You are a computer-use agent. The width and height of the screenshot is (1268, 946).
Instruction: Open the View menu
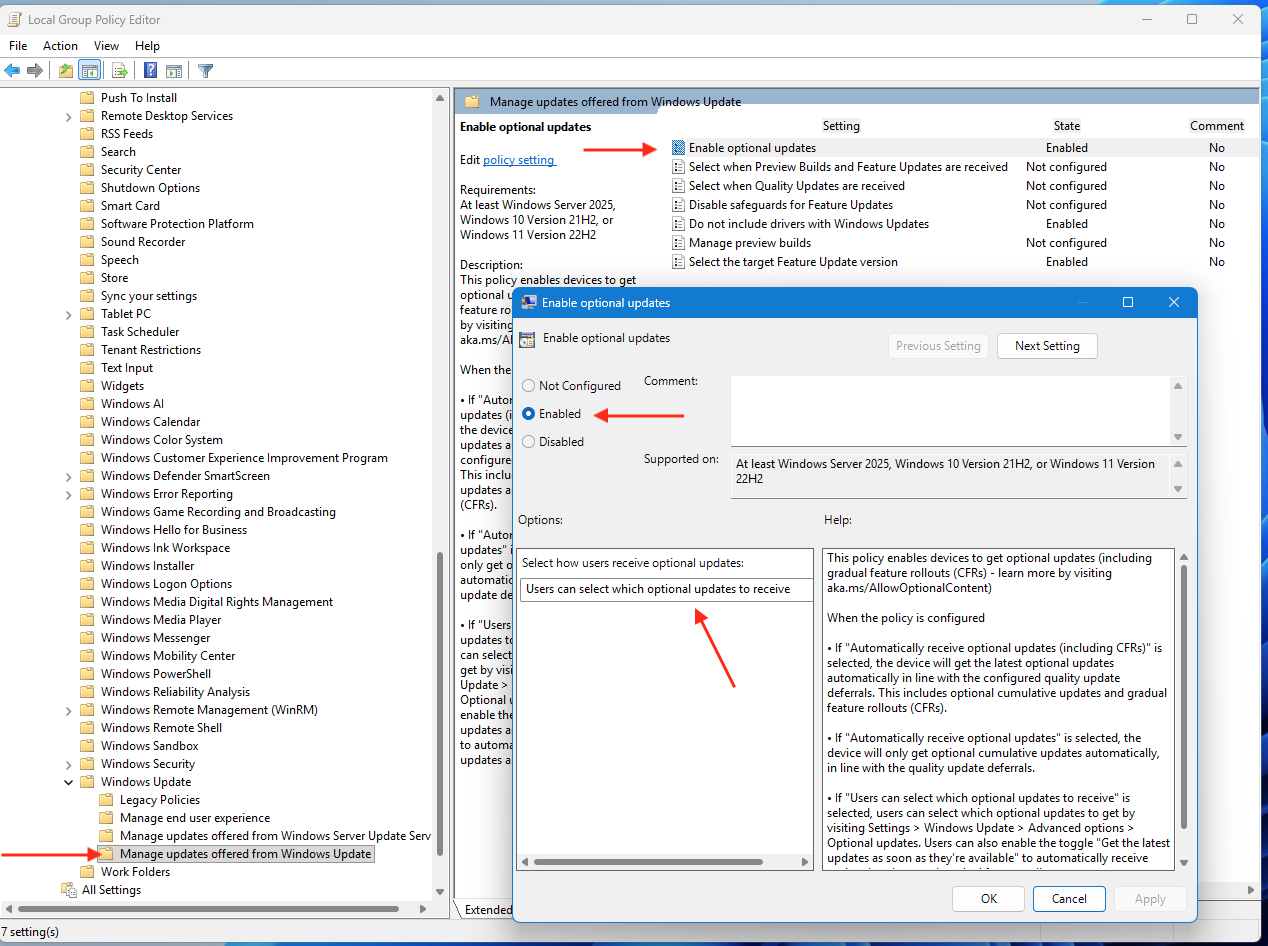coord(106,46)
